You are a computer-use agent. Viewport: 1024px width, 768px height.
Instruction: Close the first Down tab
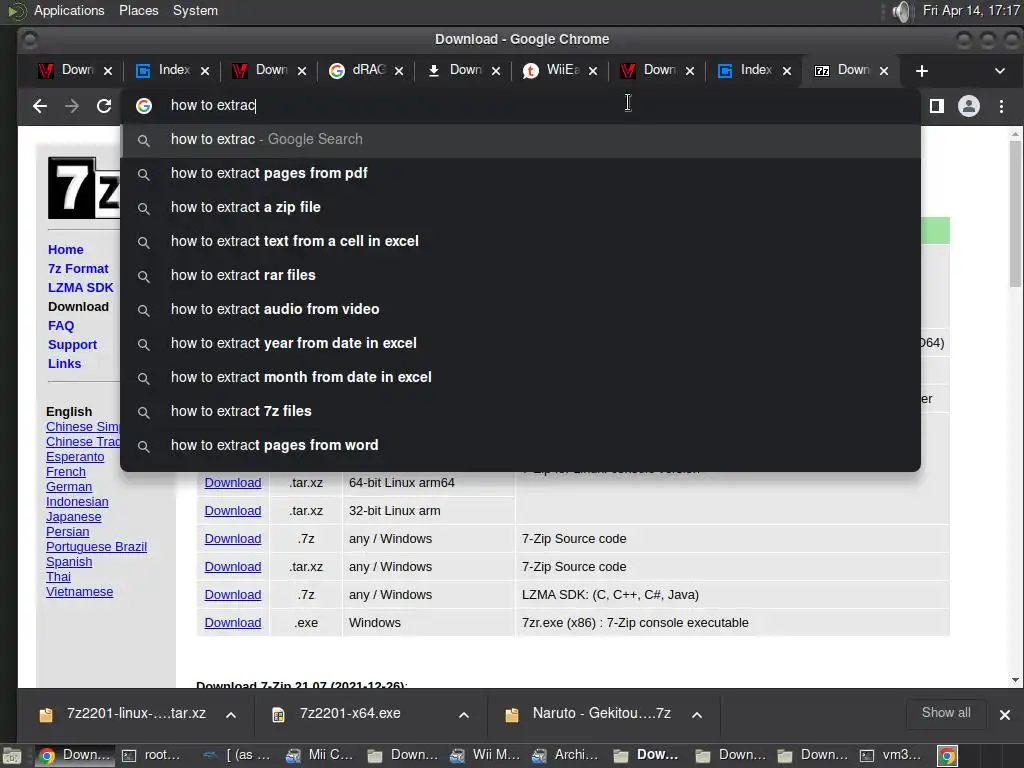[x=108, y=71]
